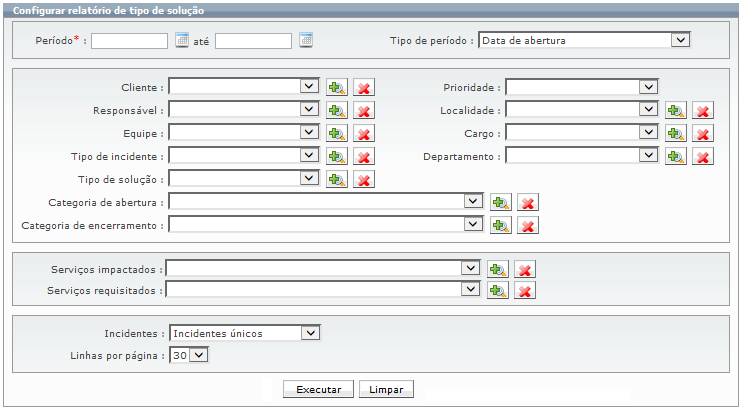Clear the Serviços impactados field
The width and height of the screenshot is (743, 410).
(x=525, y=269)
